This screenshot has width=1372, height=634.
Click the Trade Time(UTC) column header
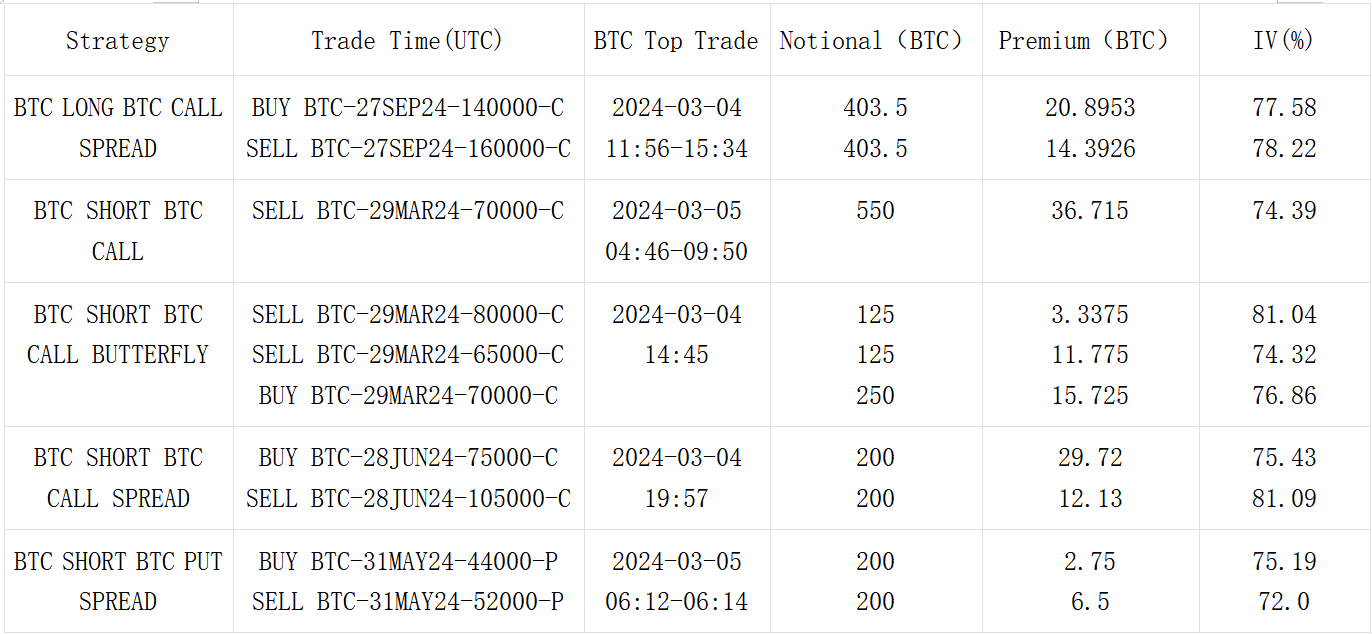coord(407,41)
